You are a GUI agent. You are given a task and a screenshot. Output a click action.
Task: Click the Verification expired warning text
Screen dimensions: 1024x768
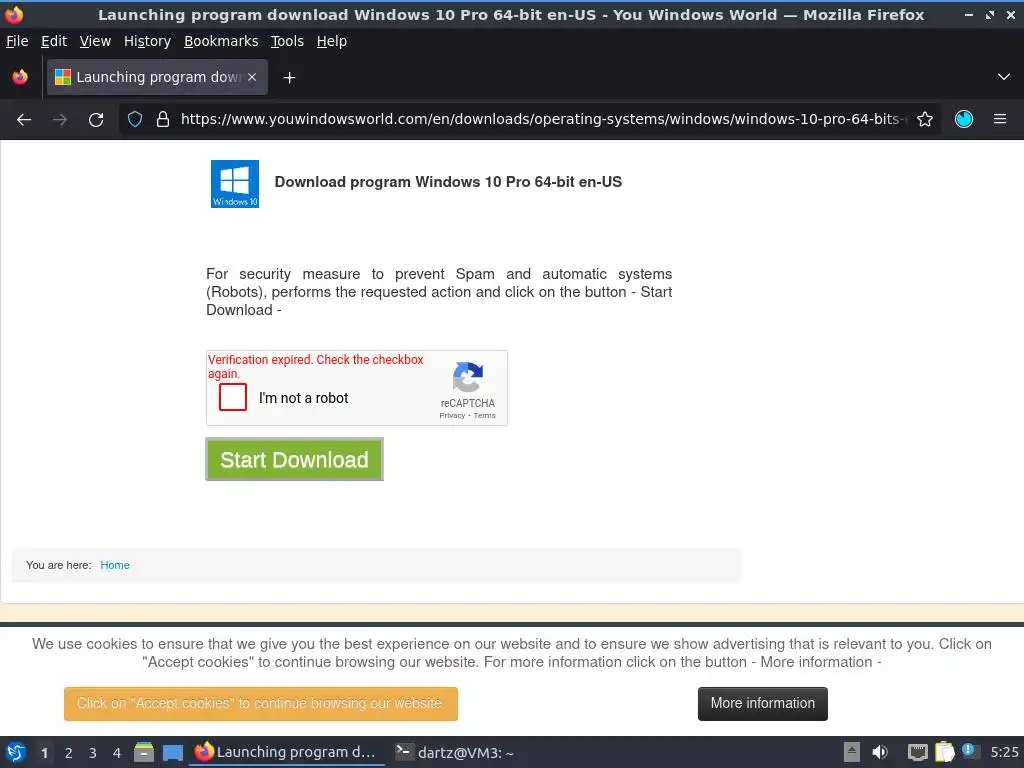[x=315, y=366]
